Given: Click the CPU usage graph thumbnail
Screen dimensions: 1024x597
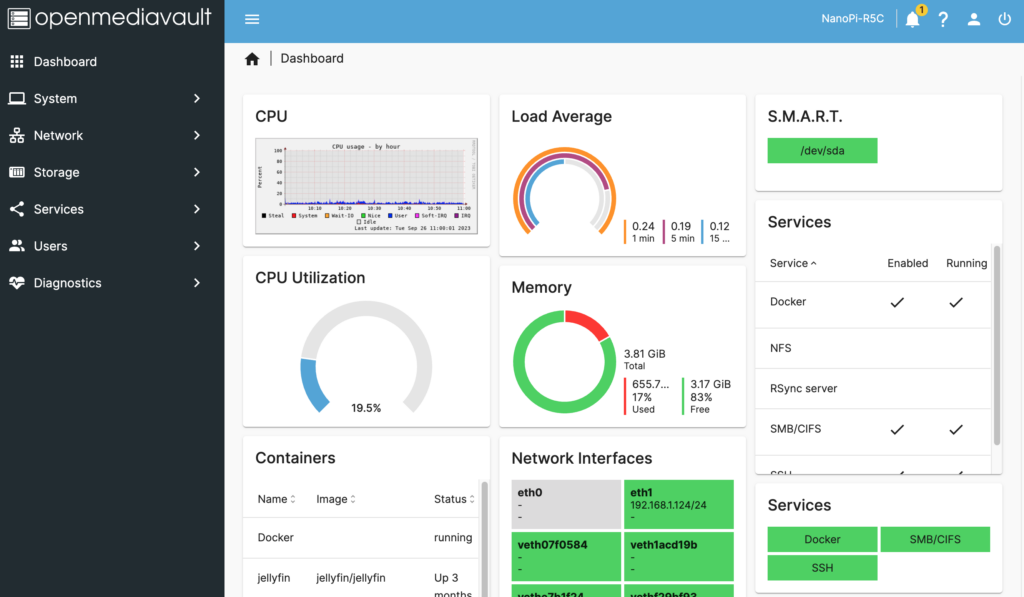Looking at the screenshot, I should click(x=366, y=186).
